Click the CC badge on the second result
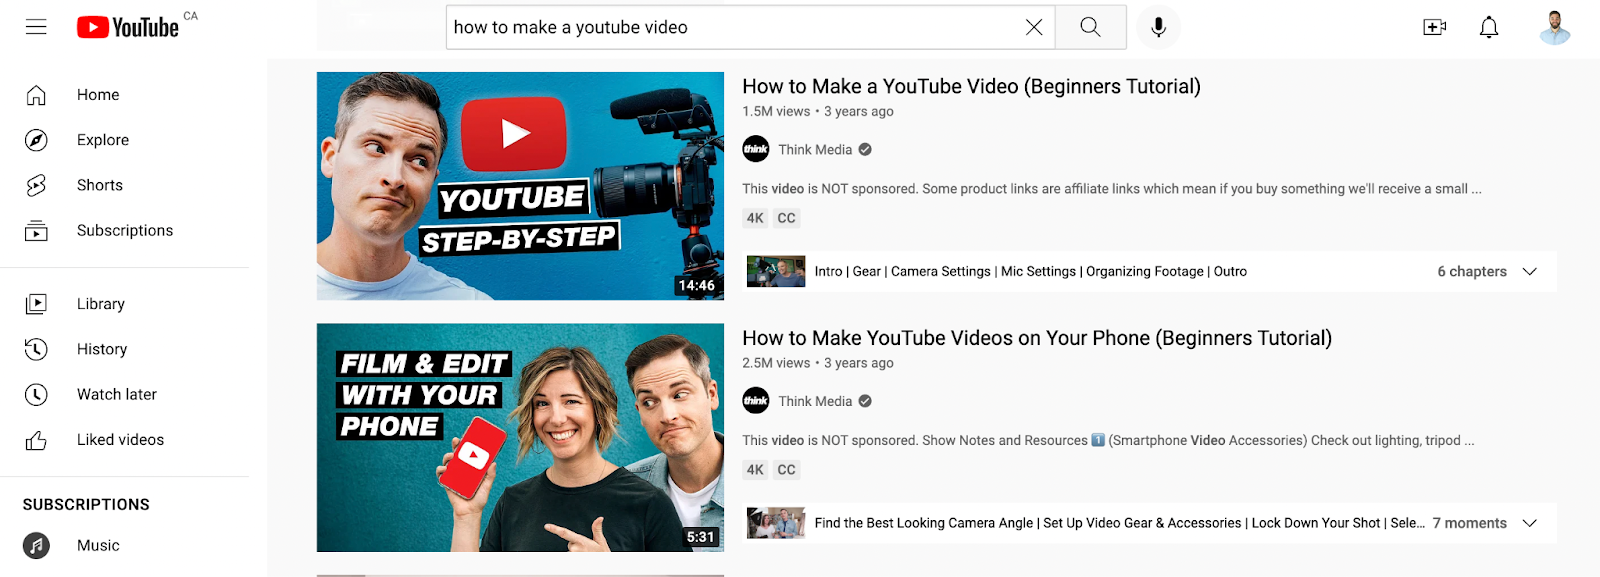The image size is (1600, 577). [787, 470]
